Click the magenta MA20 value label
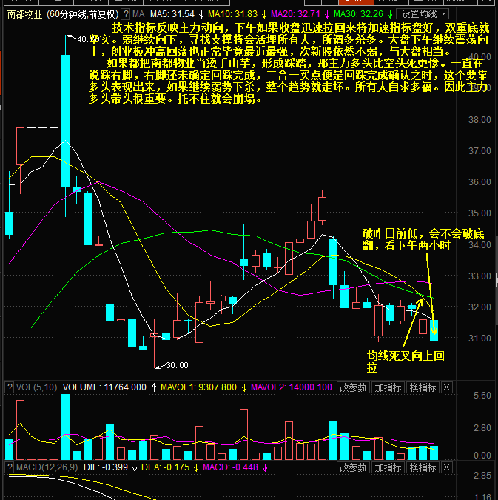Image resolution: width=498 pixels, height=500 pixels. pyautogui.click(x=296, y=14)
